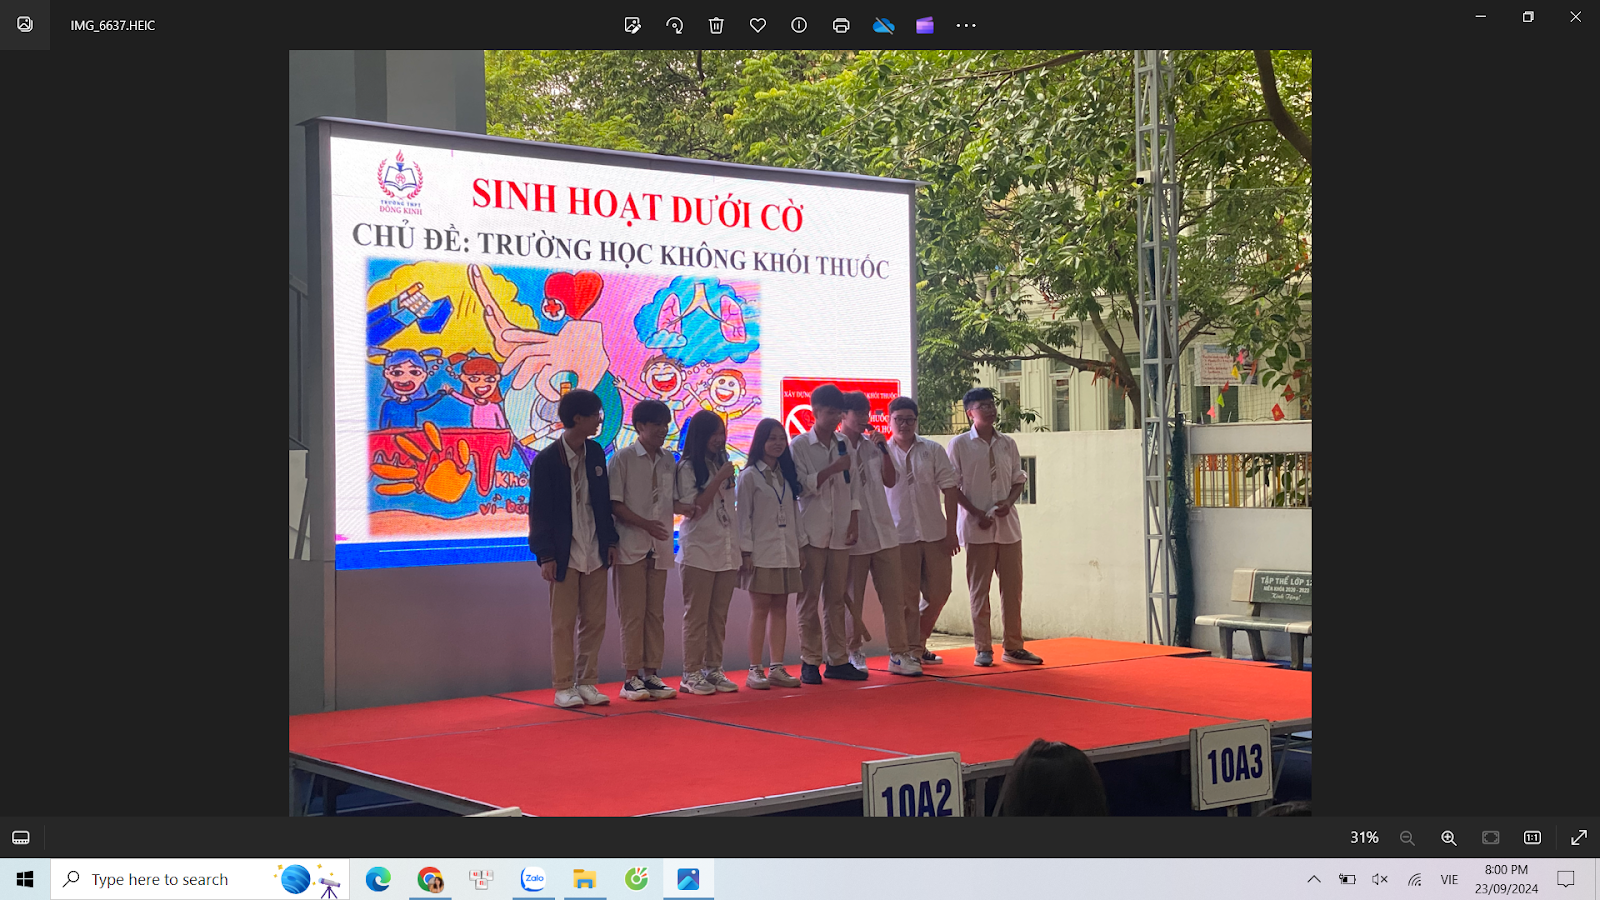This screenshot has height=900, width=1600.
Task: Rotate the photo with the rotate icon
Action: coord(675,25)
